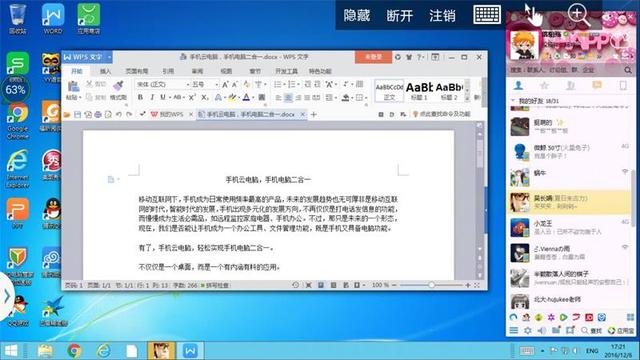Click the underline button in WPS
Viewport: 640px width, 360px height.
point(163,97)
